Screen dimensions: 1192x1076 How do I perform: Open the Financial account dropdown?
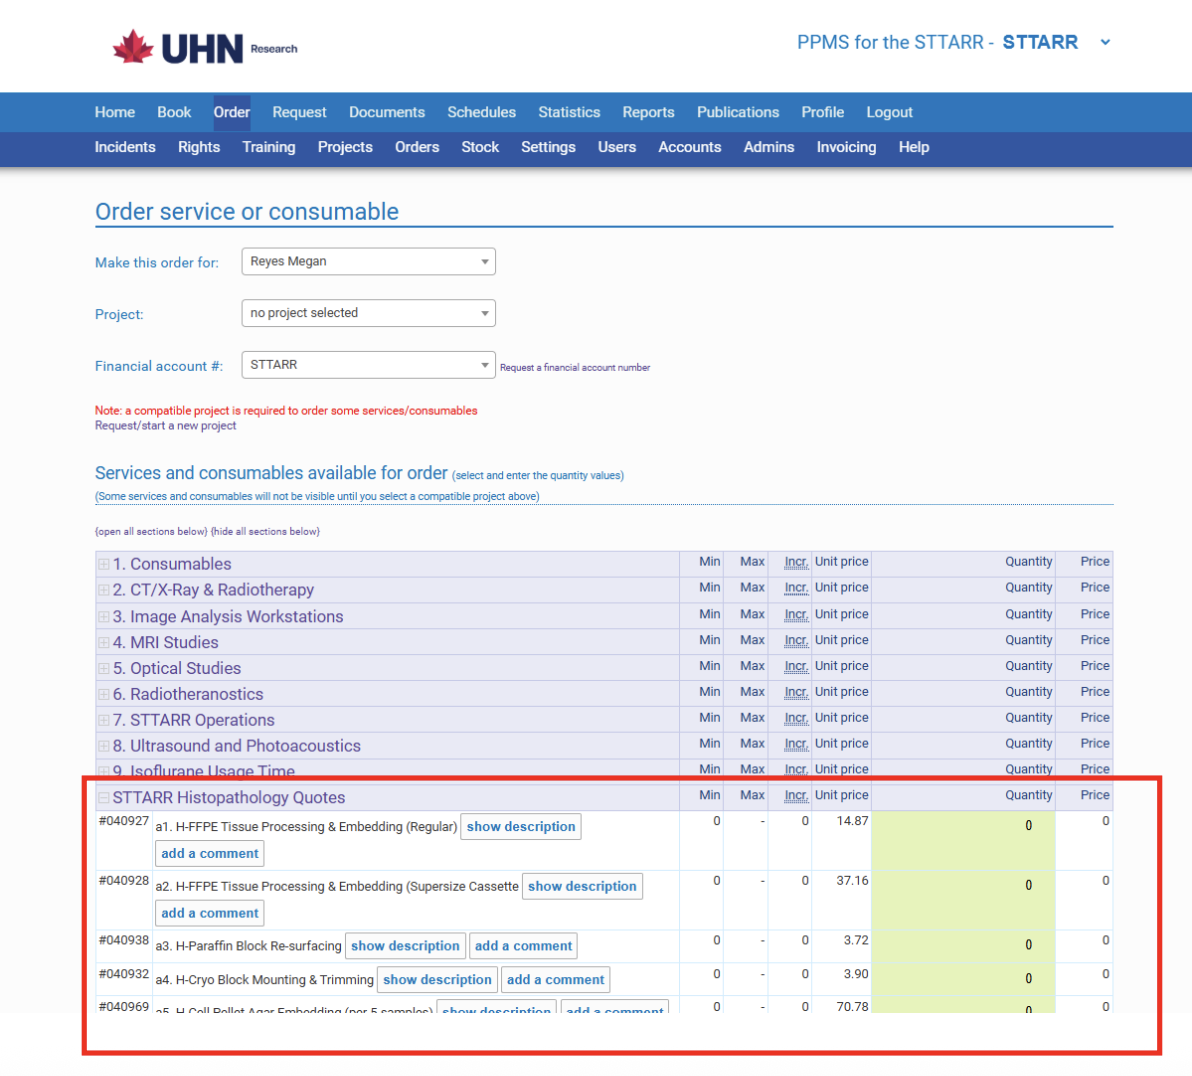369,365
